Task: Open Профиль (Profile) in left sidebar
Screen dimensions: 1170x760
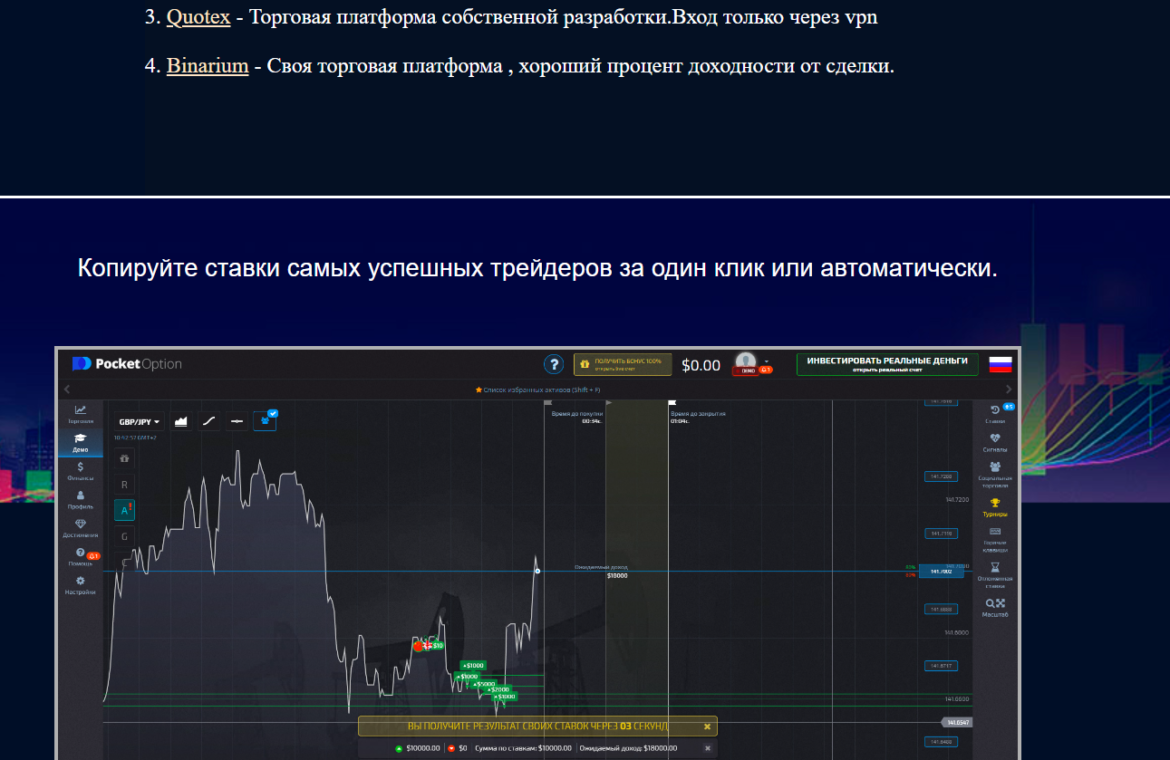Action: coord(80,499)
